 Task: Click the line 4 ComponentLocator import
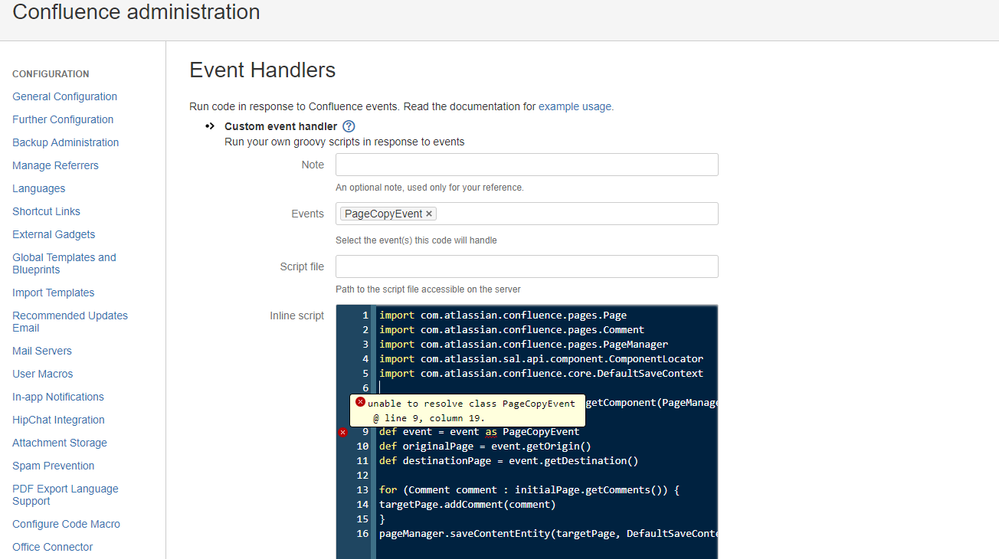(541, 359)
